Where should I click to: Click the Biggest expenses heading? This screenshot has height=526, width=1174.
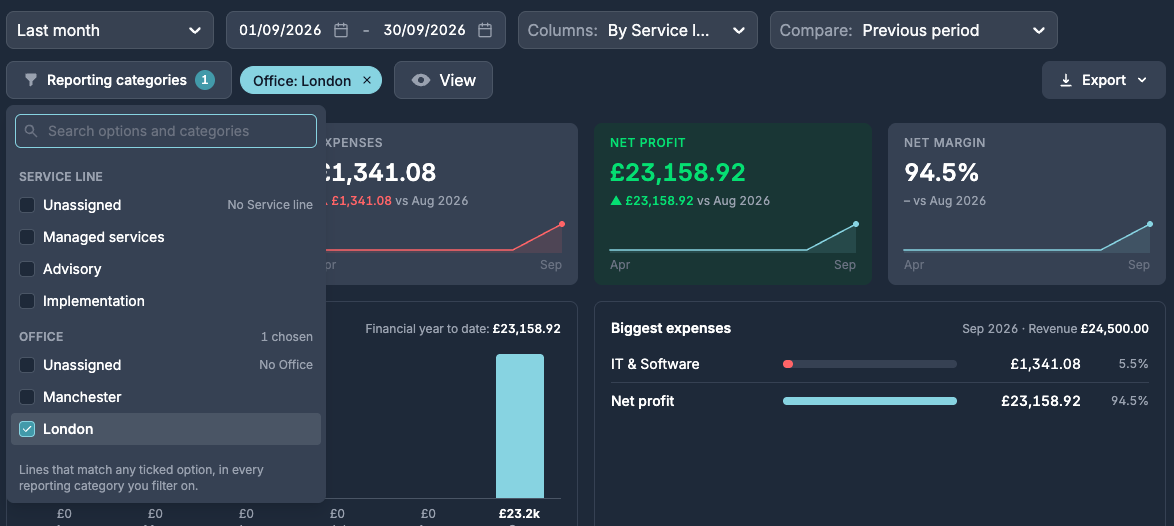pyautogui.click(x=671, y=328)
